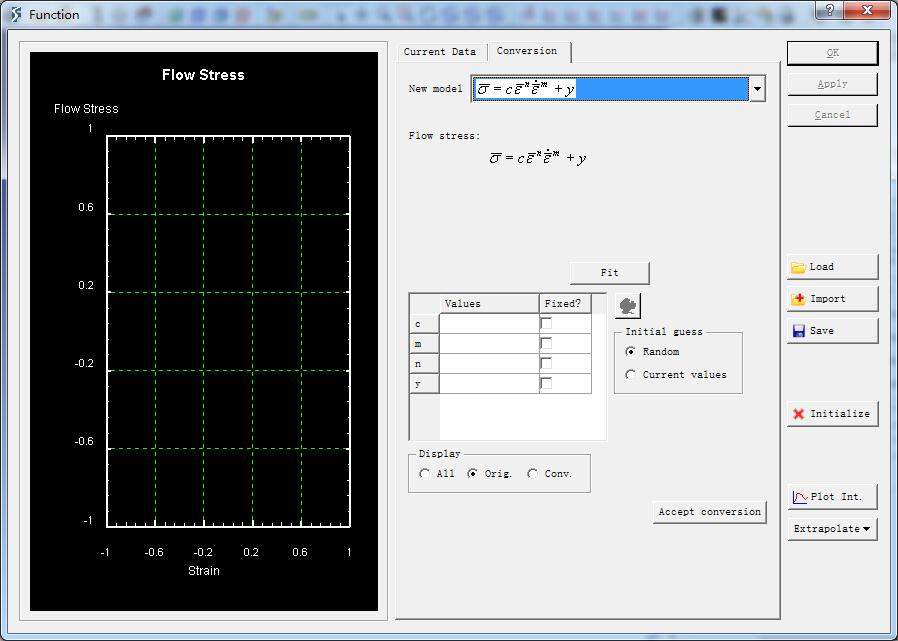The image size is (898, 641).
Task: Check the Fixed box for parameter c
Action: point(546,324)
